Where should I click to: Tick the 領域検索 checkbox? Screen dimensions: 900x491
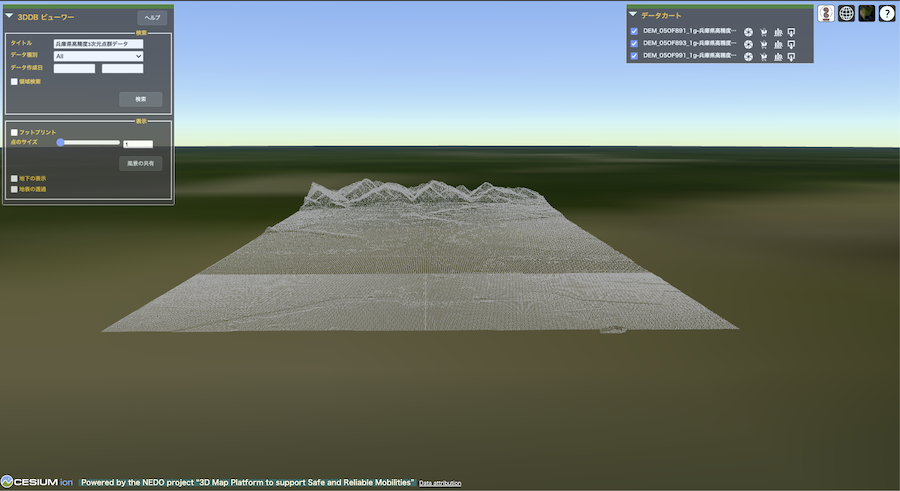click(x=14, y=81)
